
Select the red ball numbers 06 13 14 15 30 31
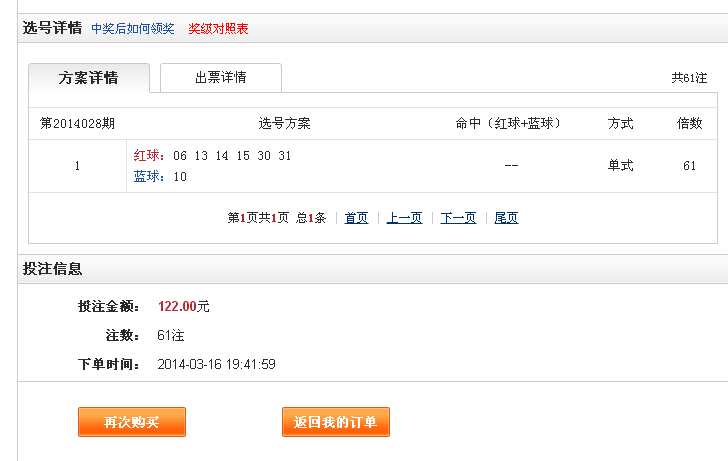tap(232, 156)
